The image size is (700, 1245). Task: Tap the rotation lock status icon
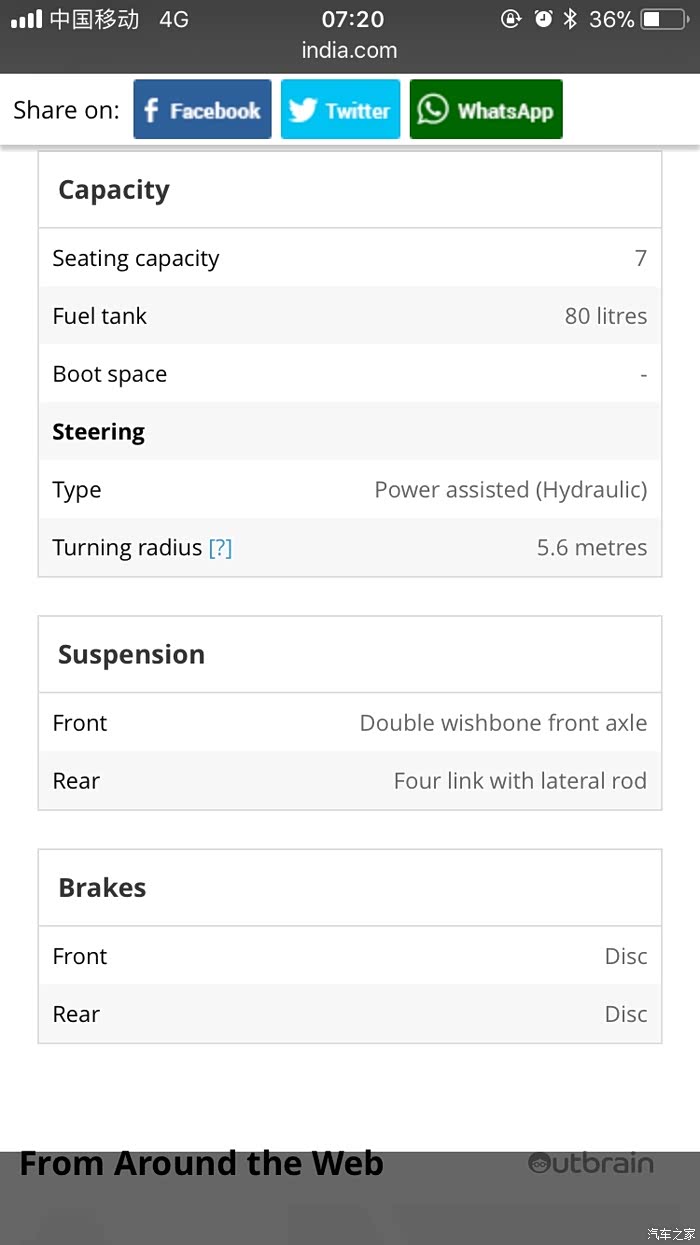tap(511, 19)
